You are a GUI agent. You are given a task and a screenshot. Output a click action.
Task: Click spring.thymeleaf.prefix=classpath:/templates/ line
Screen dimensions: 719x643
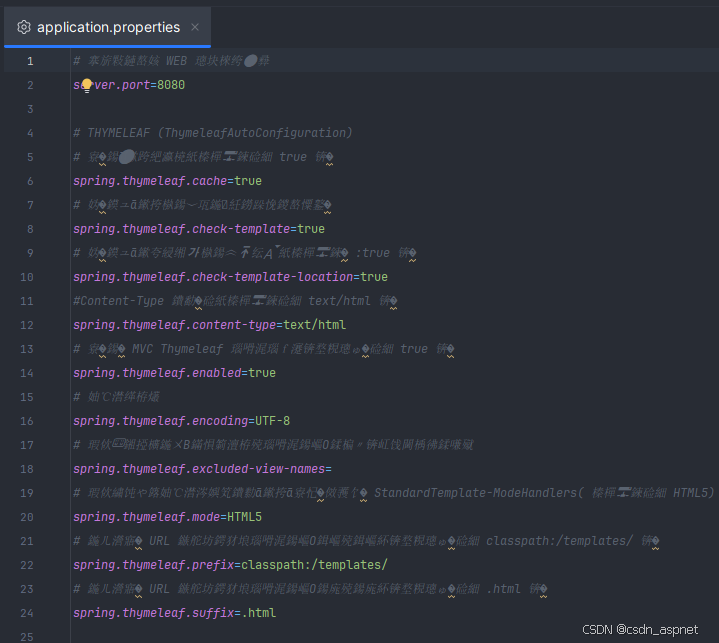click(x=231, y=565)
